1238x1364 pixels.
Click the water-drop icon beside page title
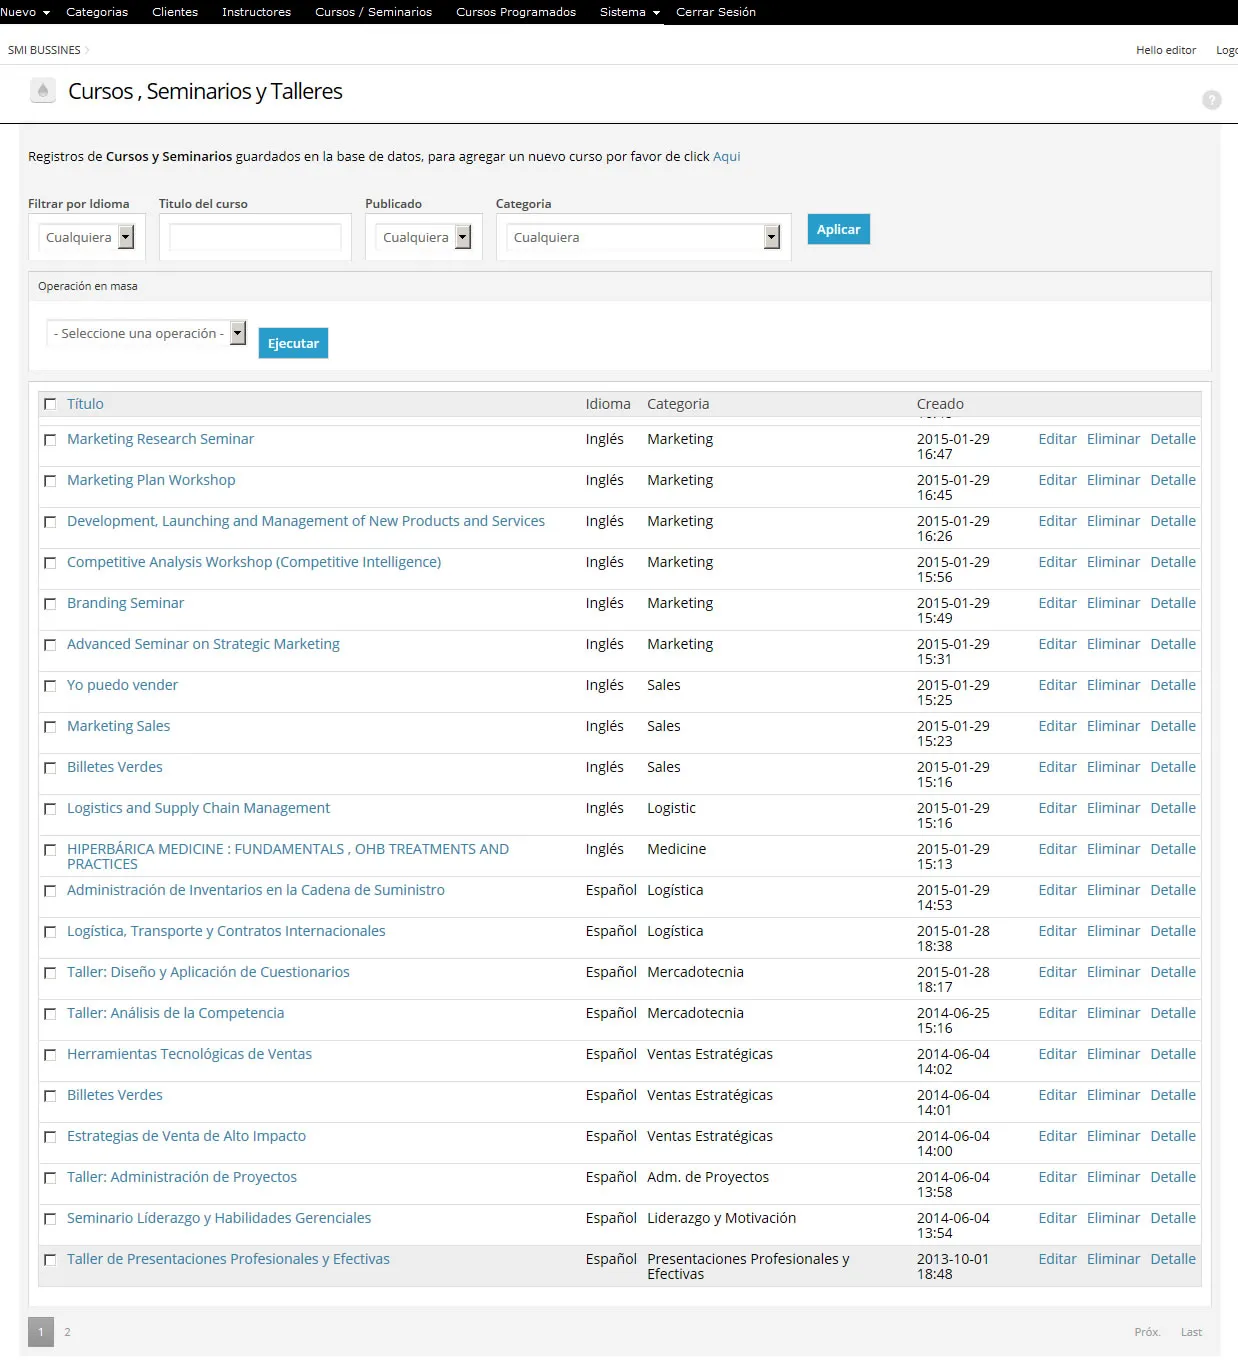(42, 91)
